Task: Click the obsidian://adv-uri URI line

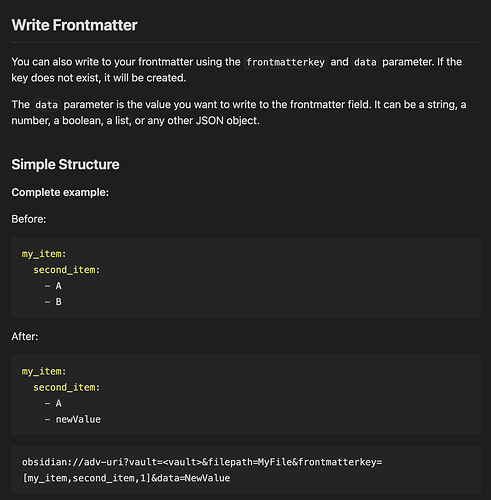Action: [x=202, y=470]
